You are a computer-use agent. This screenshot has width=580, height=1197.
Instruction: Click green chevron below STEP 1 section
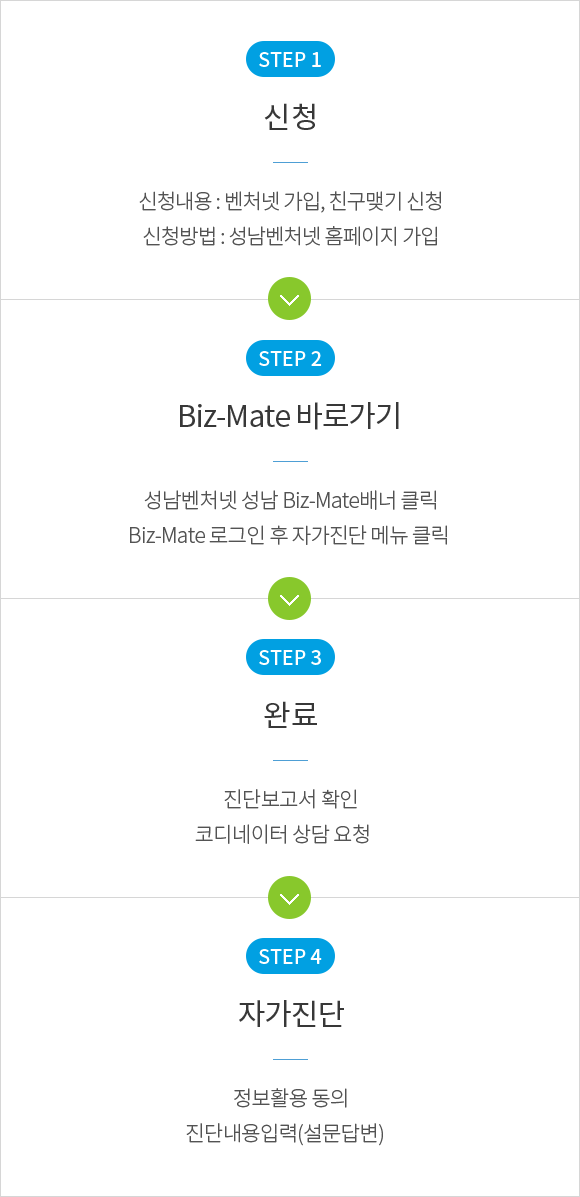(x=290, y=299)
